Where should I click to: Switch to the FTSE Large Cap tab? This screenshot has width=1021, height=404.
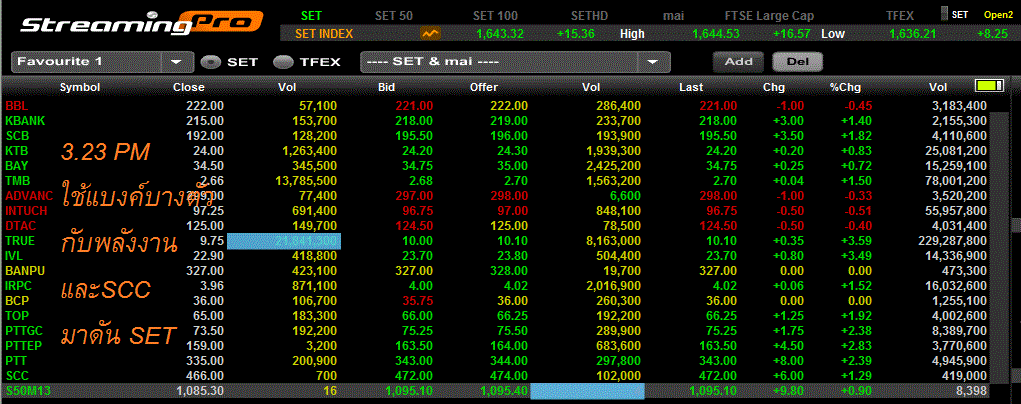pos(770,16)
